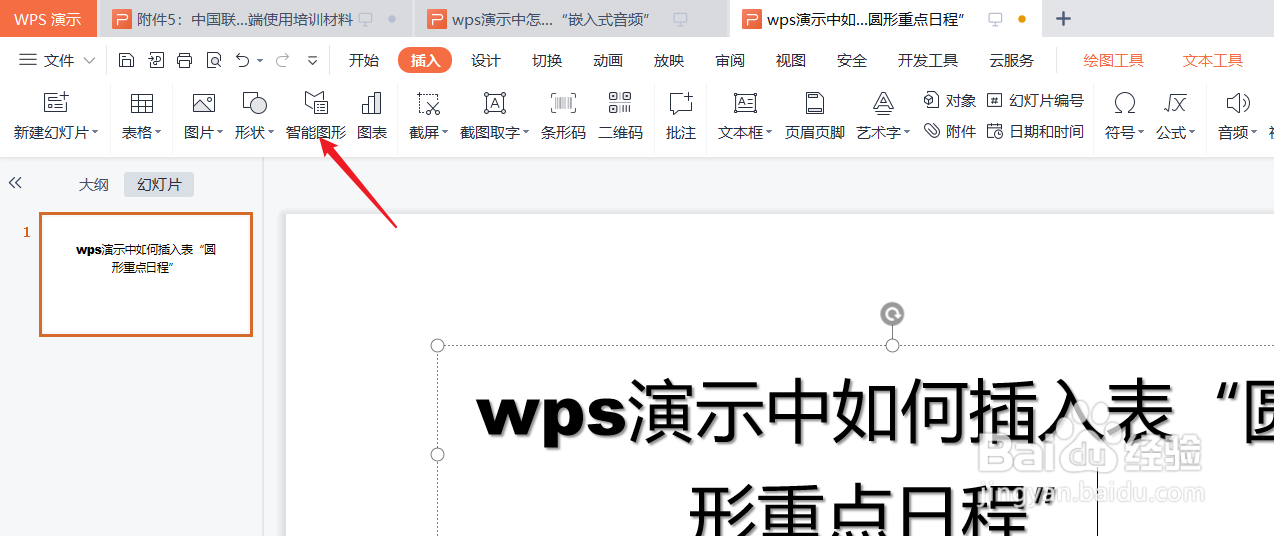Switch to the 开始 ribbon tab
This screenshot has height=536, width=1274.
point(364,60)
